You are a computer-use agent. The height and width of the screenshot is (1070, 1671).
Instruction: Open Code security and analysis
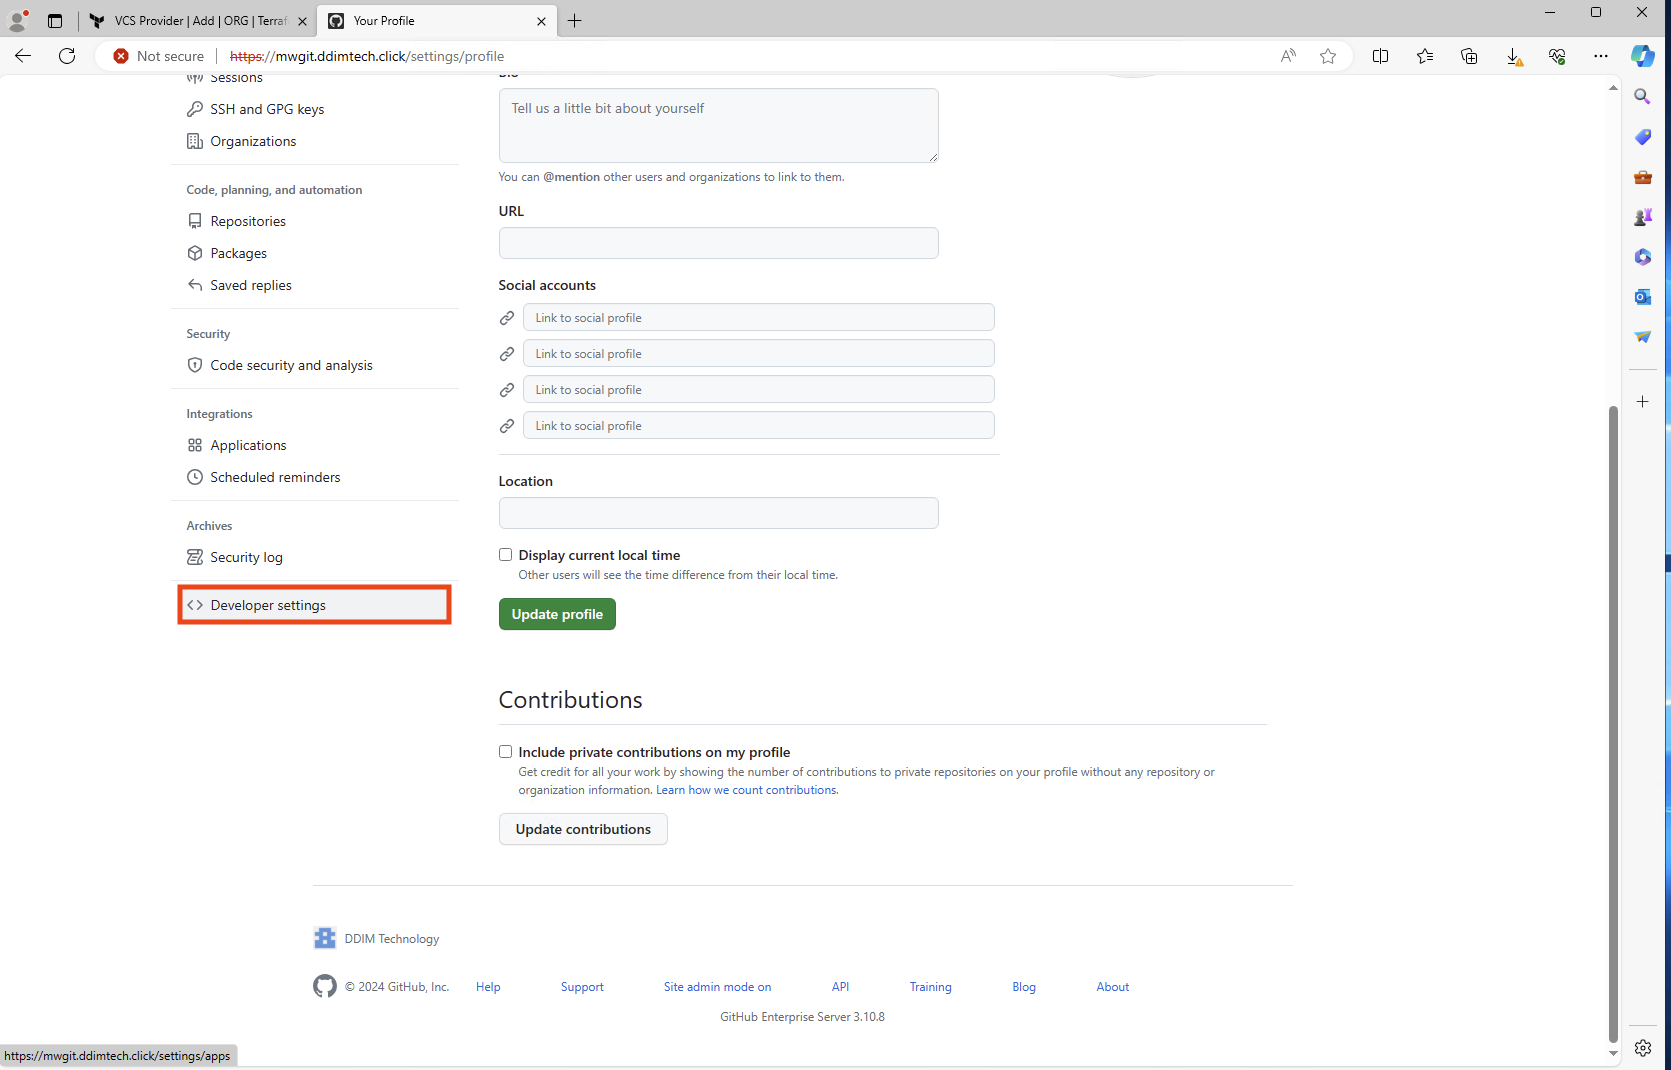[x=291, y=365]
